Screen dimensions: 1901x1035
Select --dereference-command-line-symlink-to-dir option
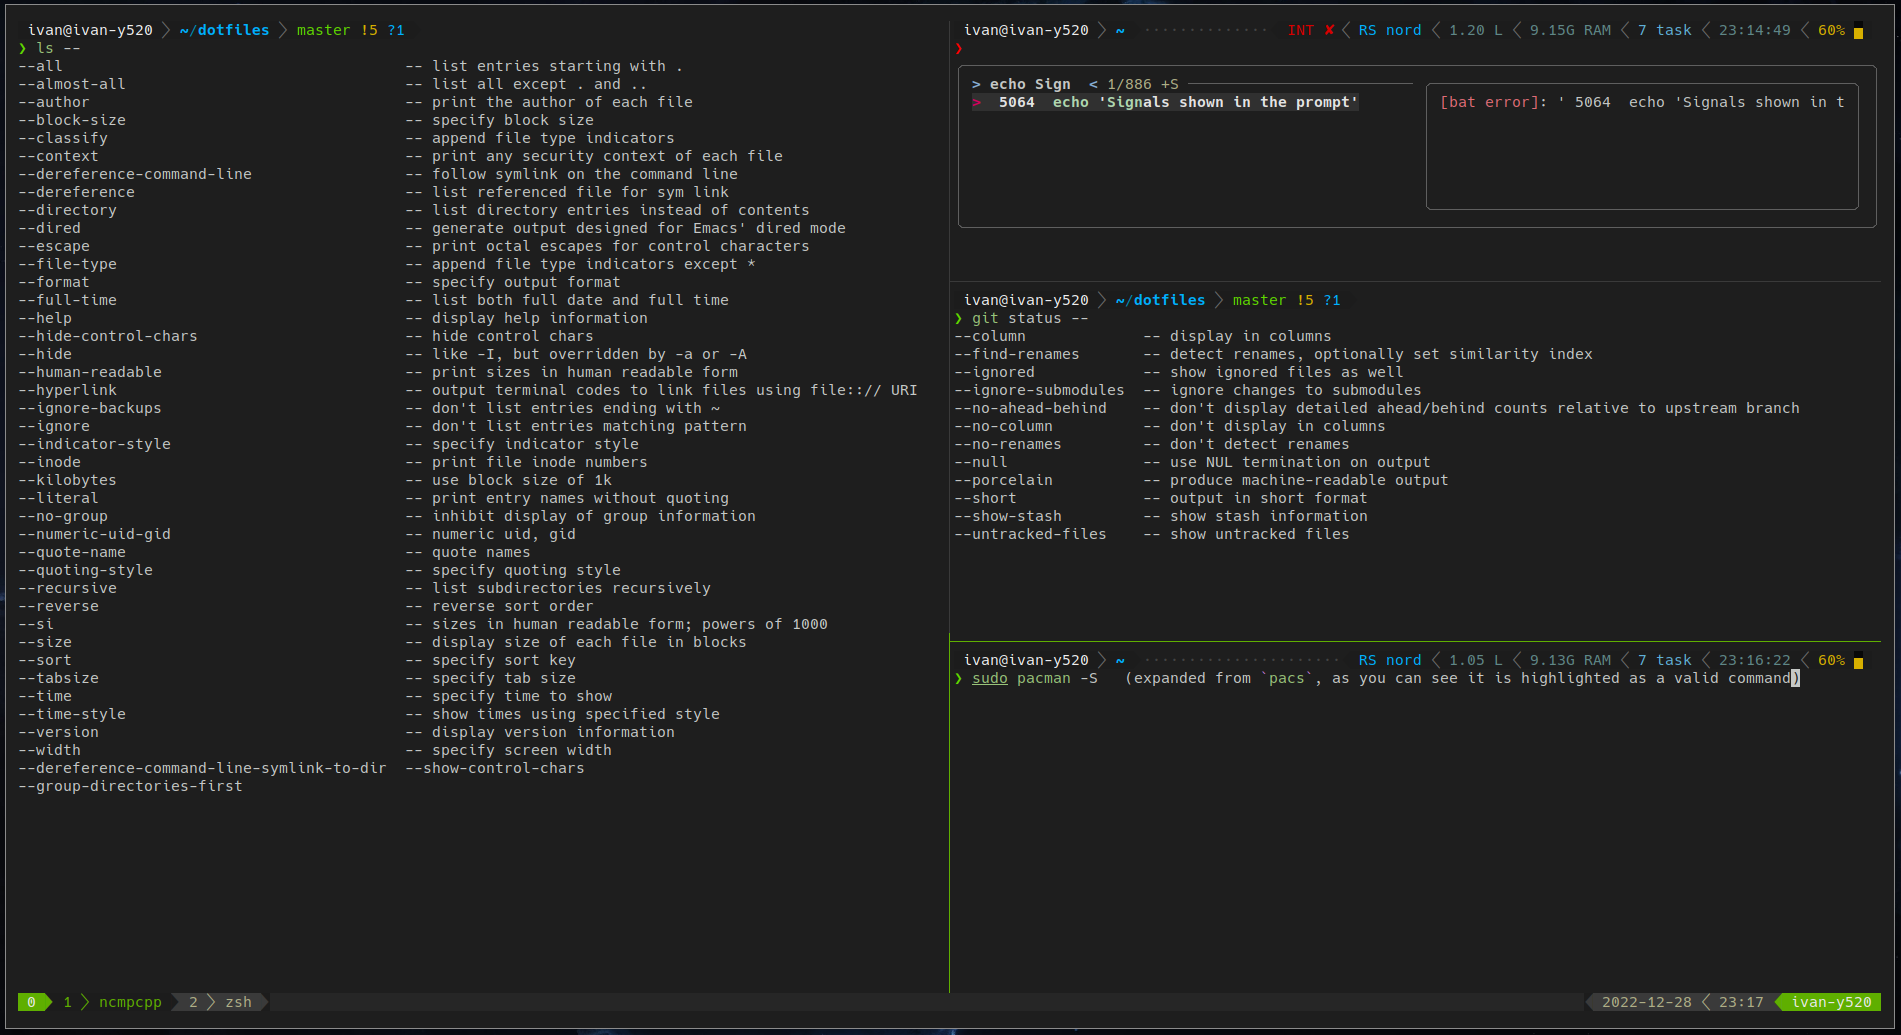(203, 768)
